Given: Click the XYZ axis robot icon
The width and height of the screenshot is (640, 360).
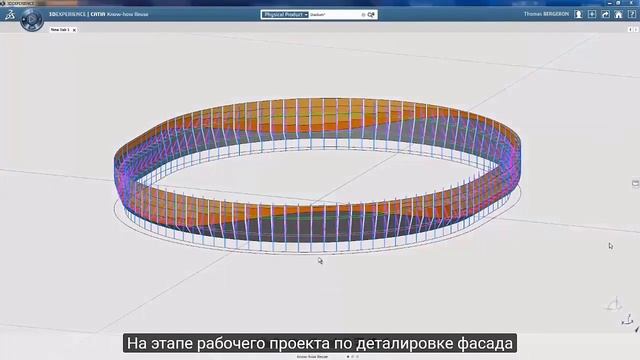Looking at the screenshot, I should tap(628, 320).
